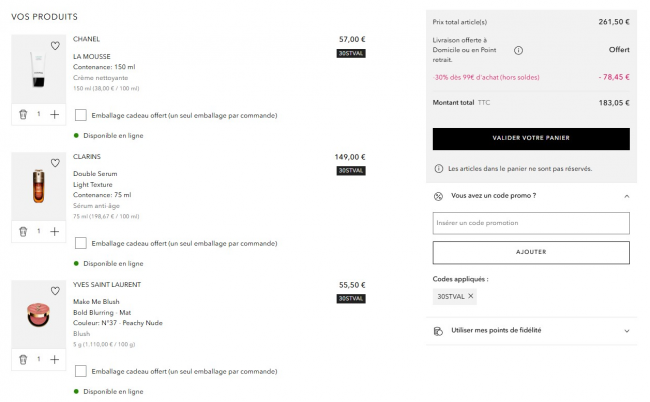Tick gift wrap checkbox for Clarins serum

tap(81, 242)
